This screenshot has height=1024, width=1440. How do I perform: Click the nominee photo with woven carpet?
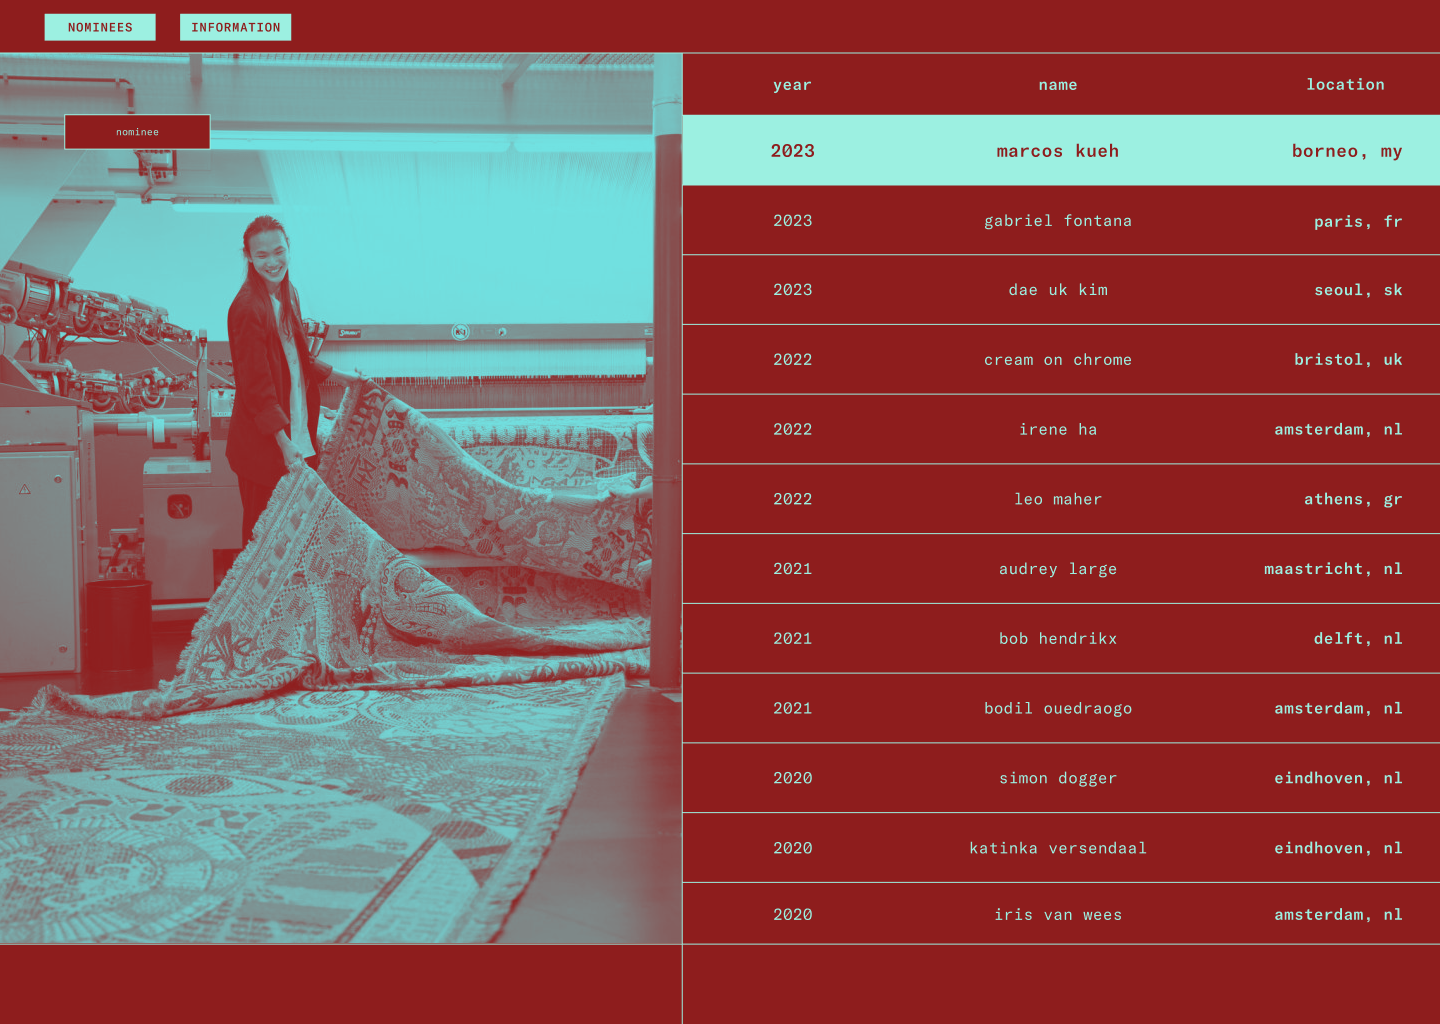coord(341,498)
